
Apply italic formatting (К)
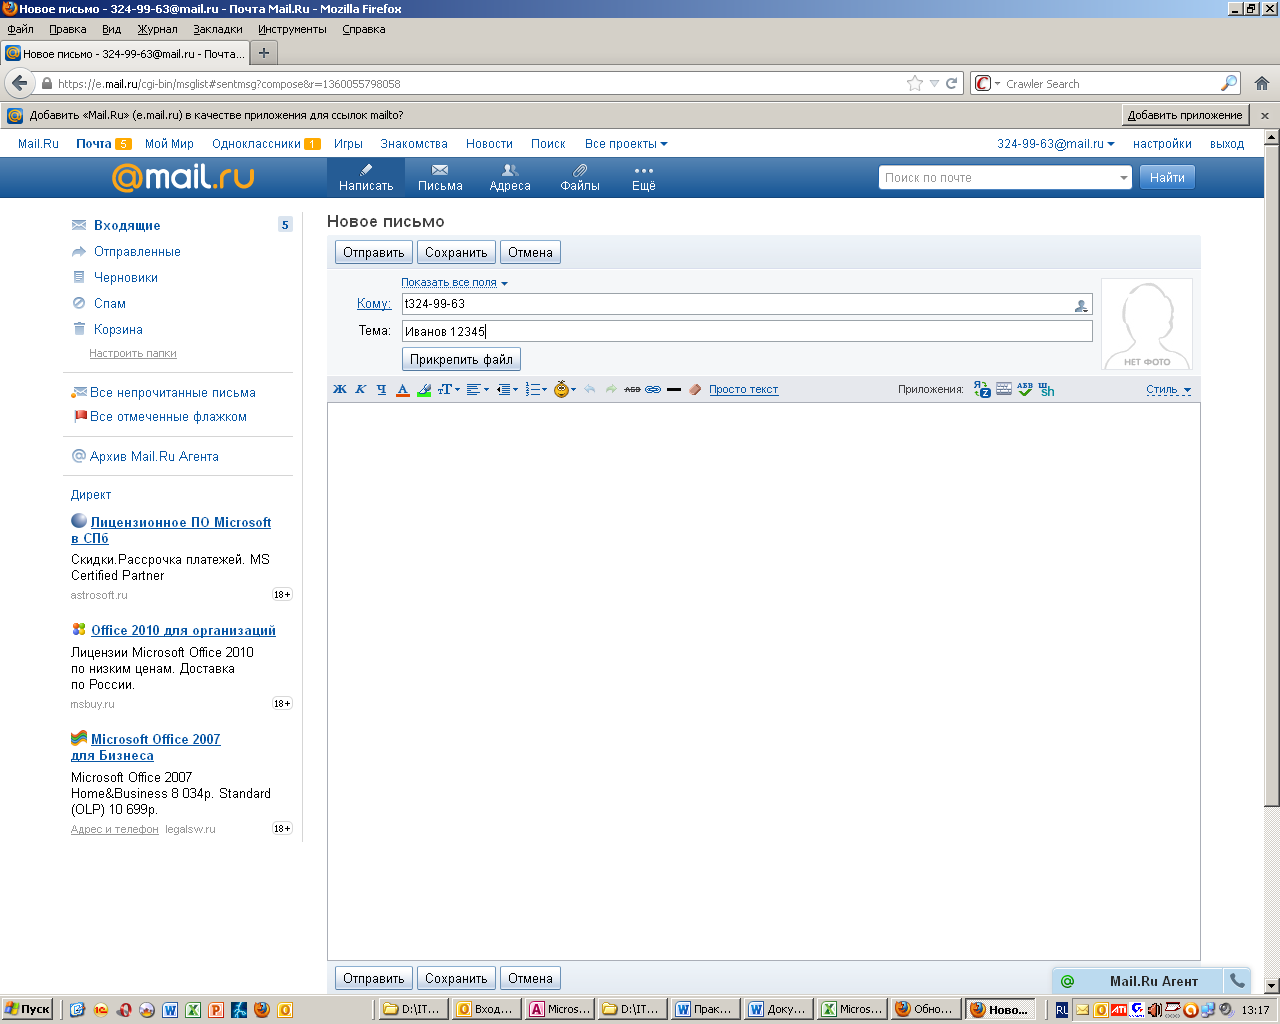361,389
